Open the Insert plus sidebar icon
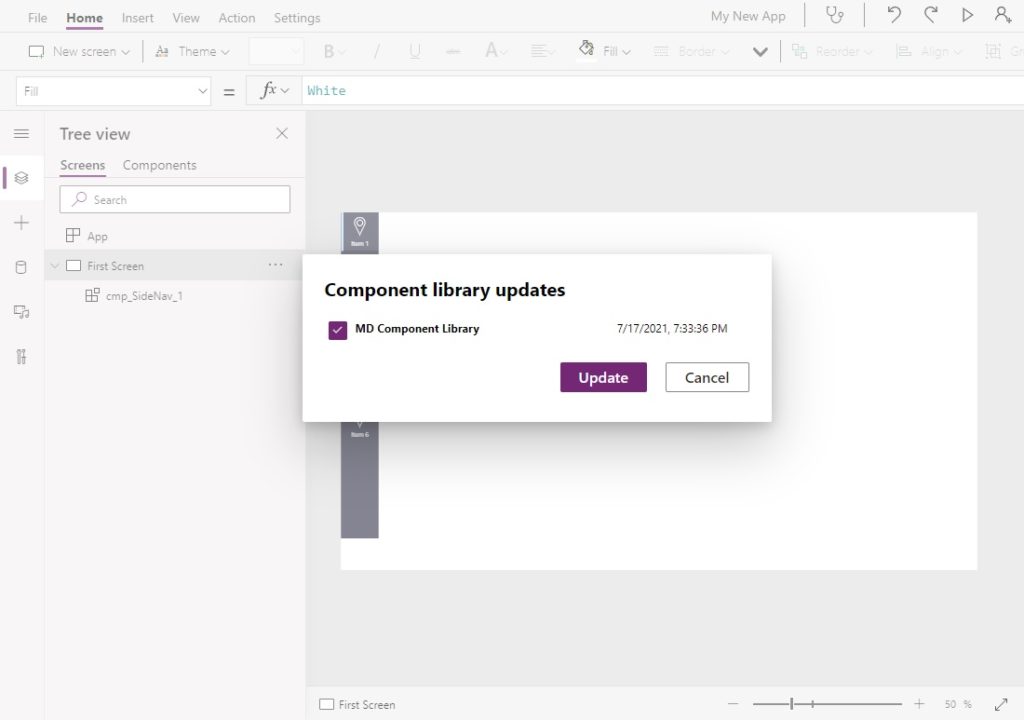1024x720 pixels. (x=21, y=223)
